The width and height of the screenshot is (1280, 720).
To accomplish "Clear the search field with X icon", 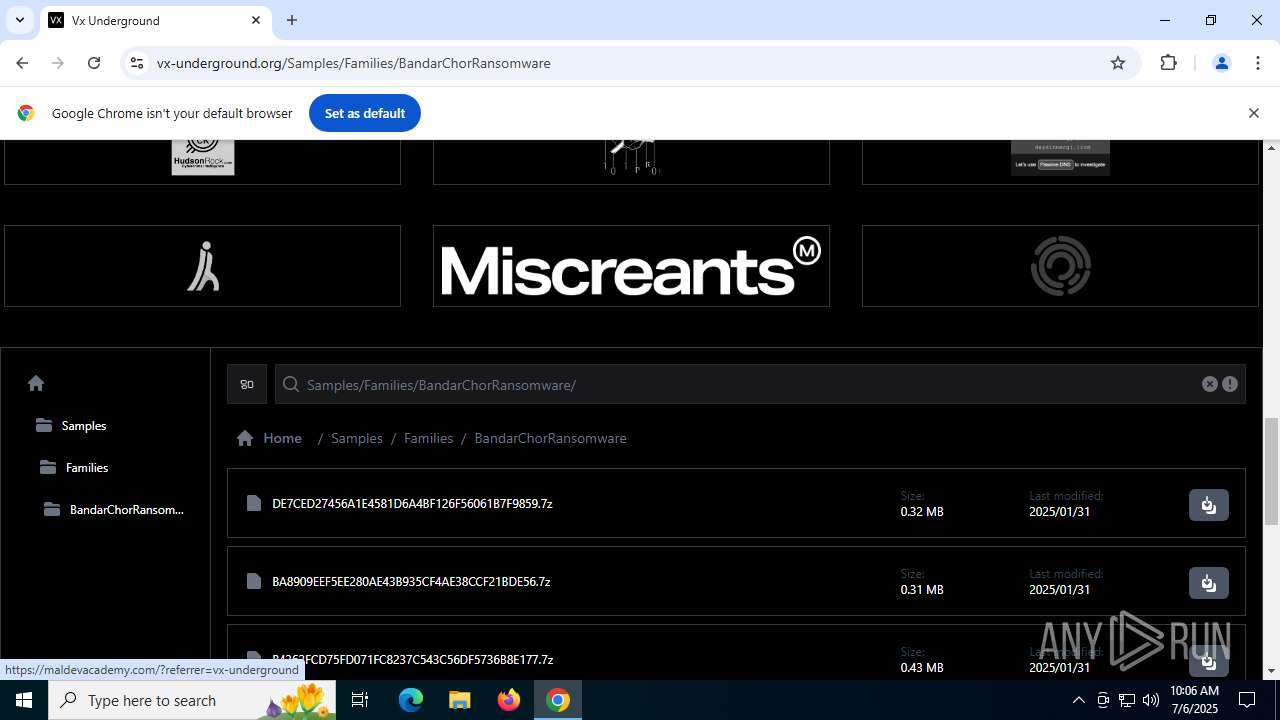I will [x=1210, y=384].
